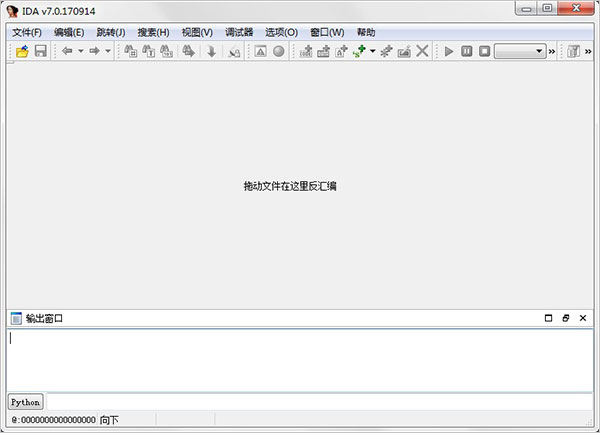Click the green plus signature icon
The image size is (600, 433).
pos(359,51)
